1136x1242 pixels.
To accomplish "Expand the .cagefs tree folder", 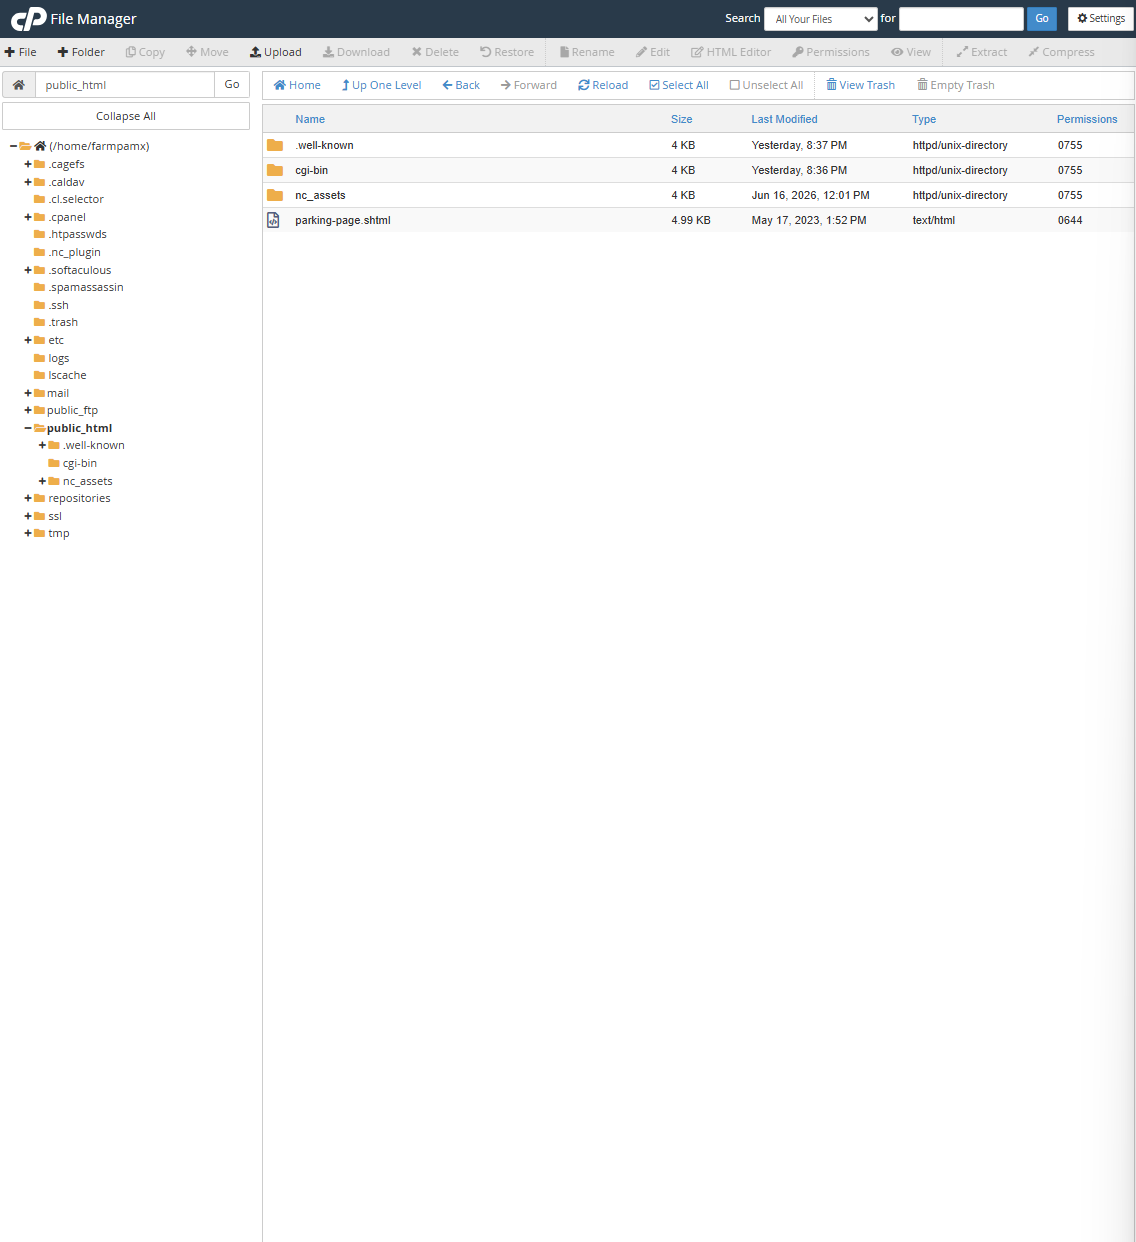I will point(28,164).
